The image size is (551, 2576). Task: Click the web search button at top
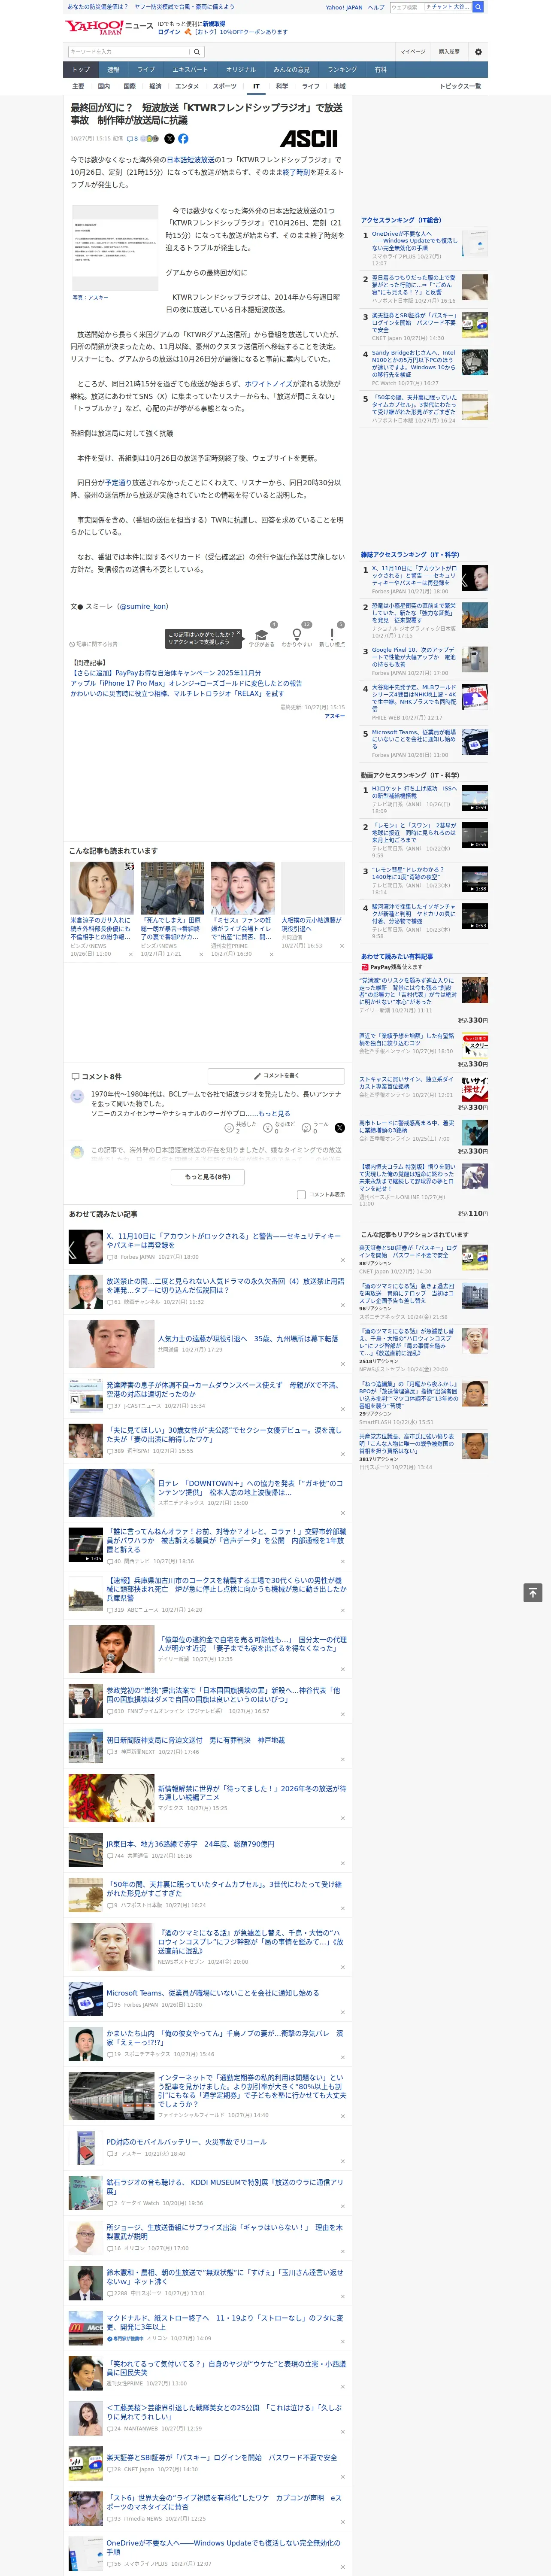478,7
